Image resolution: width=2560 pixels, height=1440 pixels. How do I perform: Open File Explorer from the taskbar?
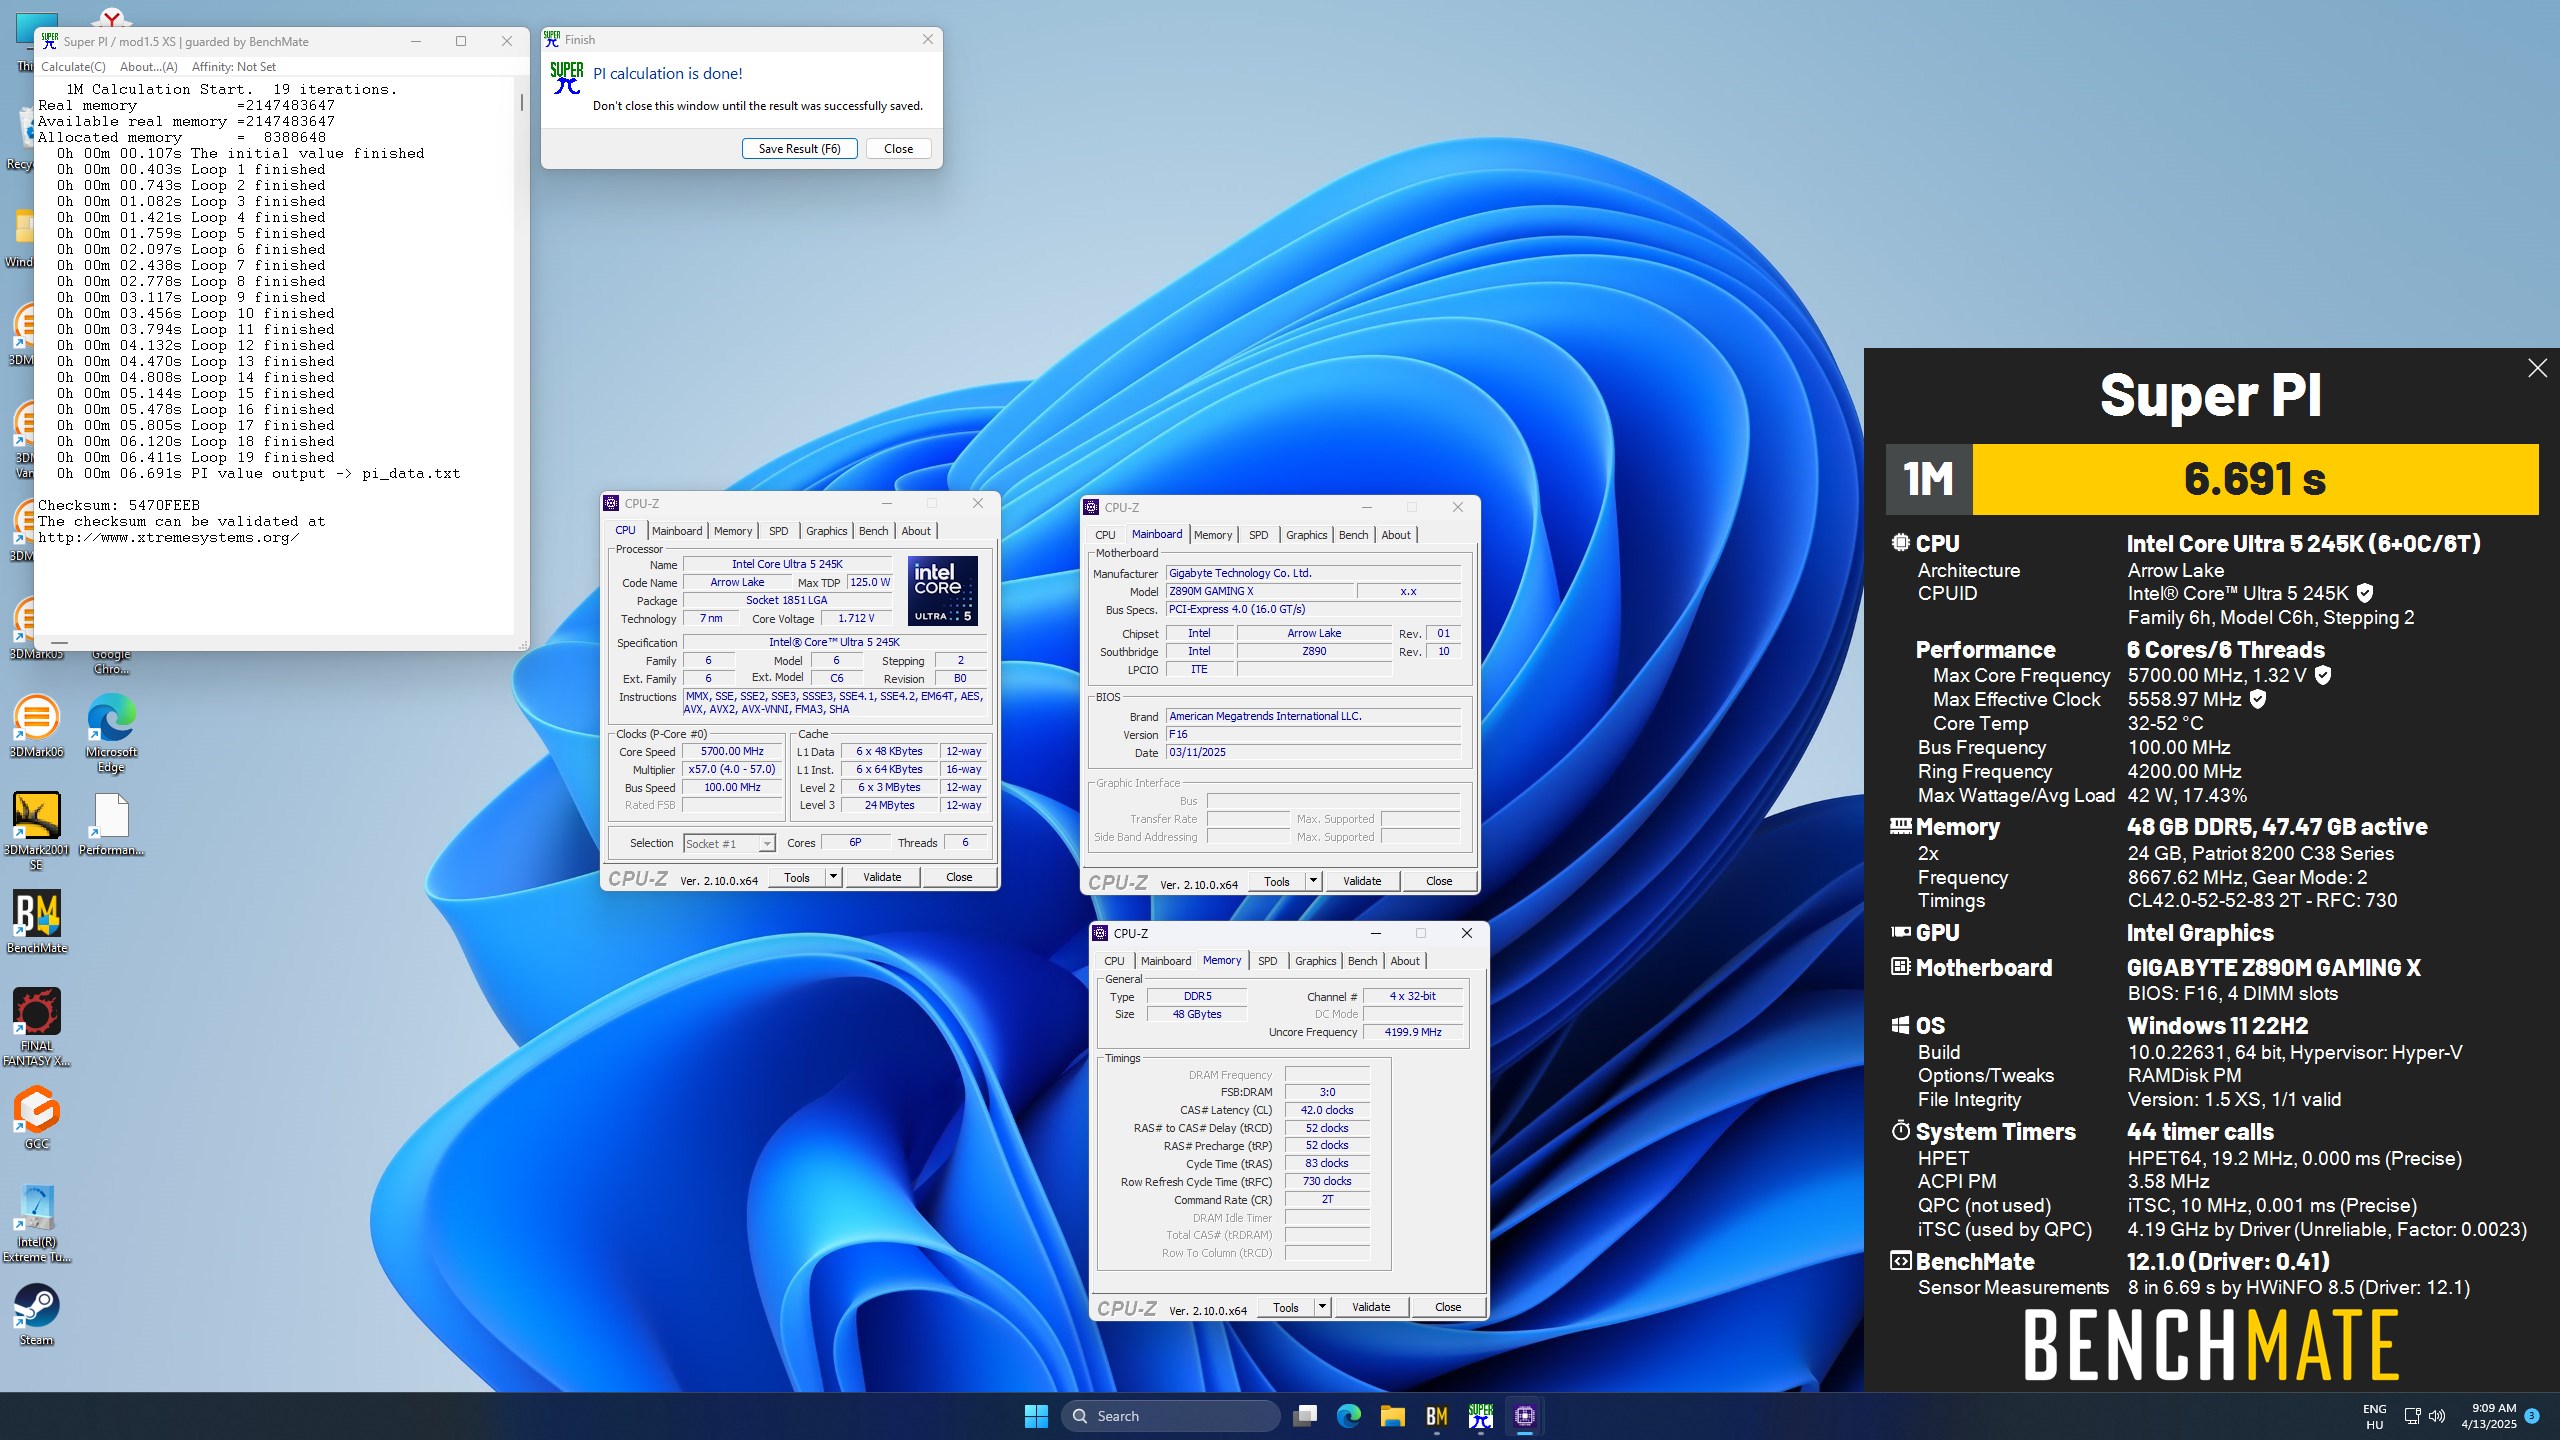pos(1393,1416)
